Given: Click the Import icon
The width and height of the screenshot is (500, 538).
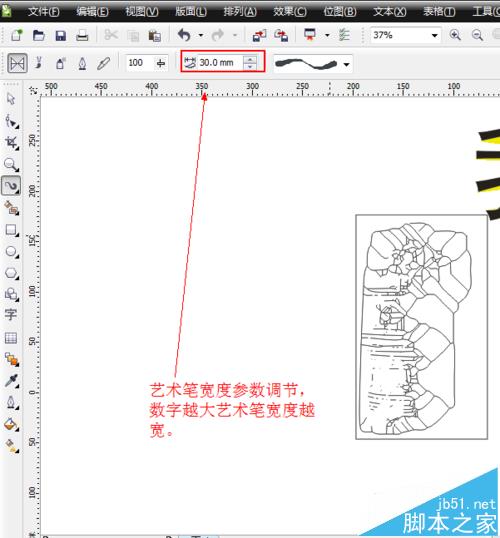Looking at the screenshot, I should tap(259, 35).
